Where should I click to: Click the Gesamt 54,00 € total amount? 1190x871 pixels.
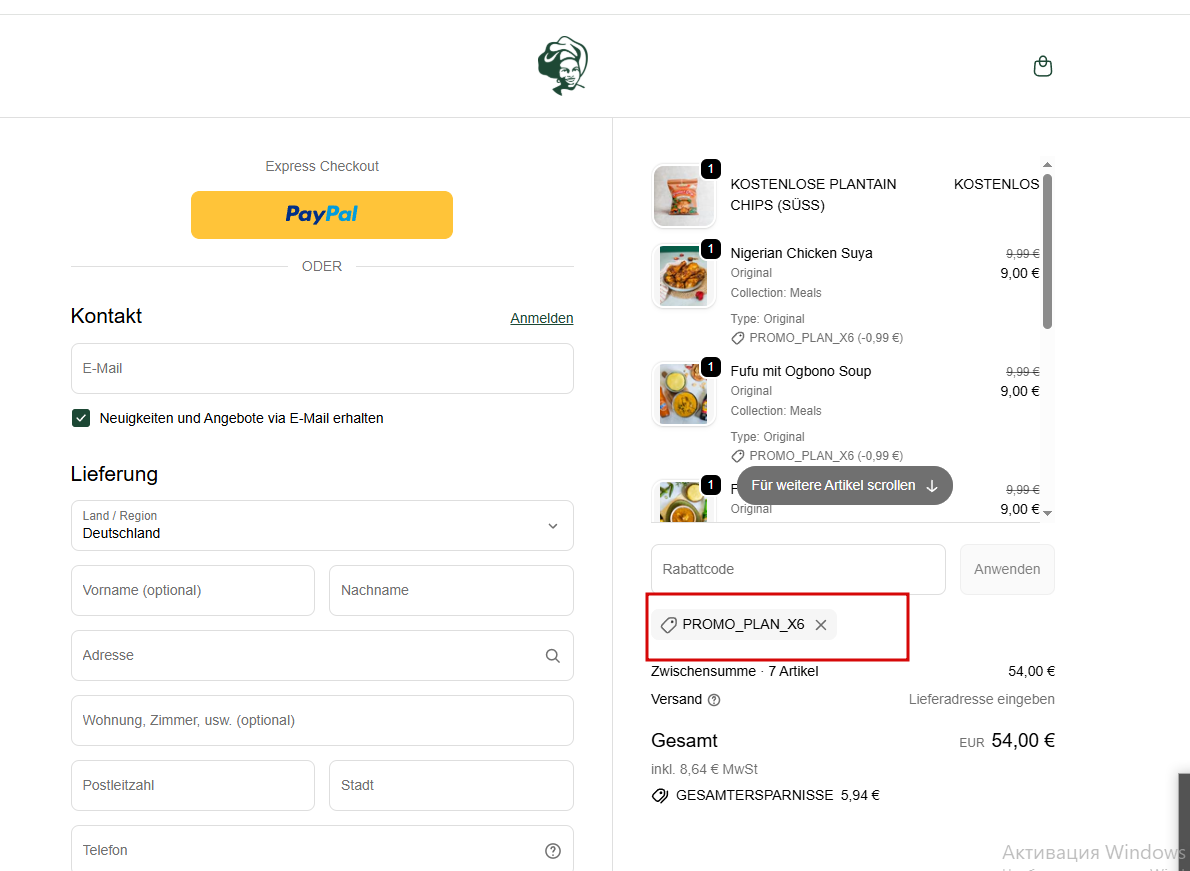tap(1022, 741)
